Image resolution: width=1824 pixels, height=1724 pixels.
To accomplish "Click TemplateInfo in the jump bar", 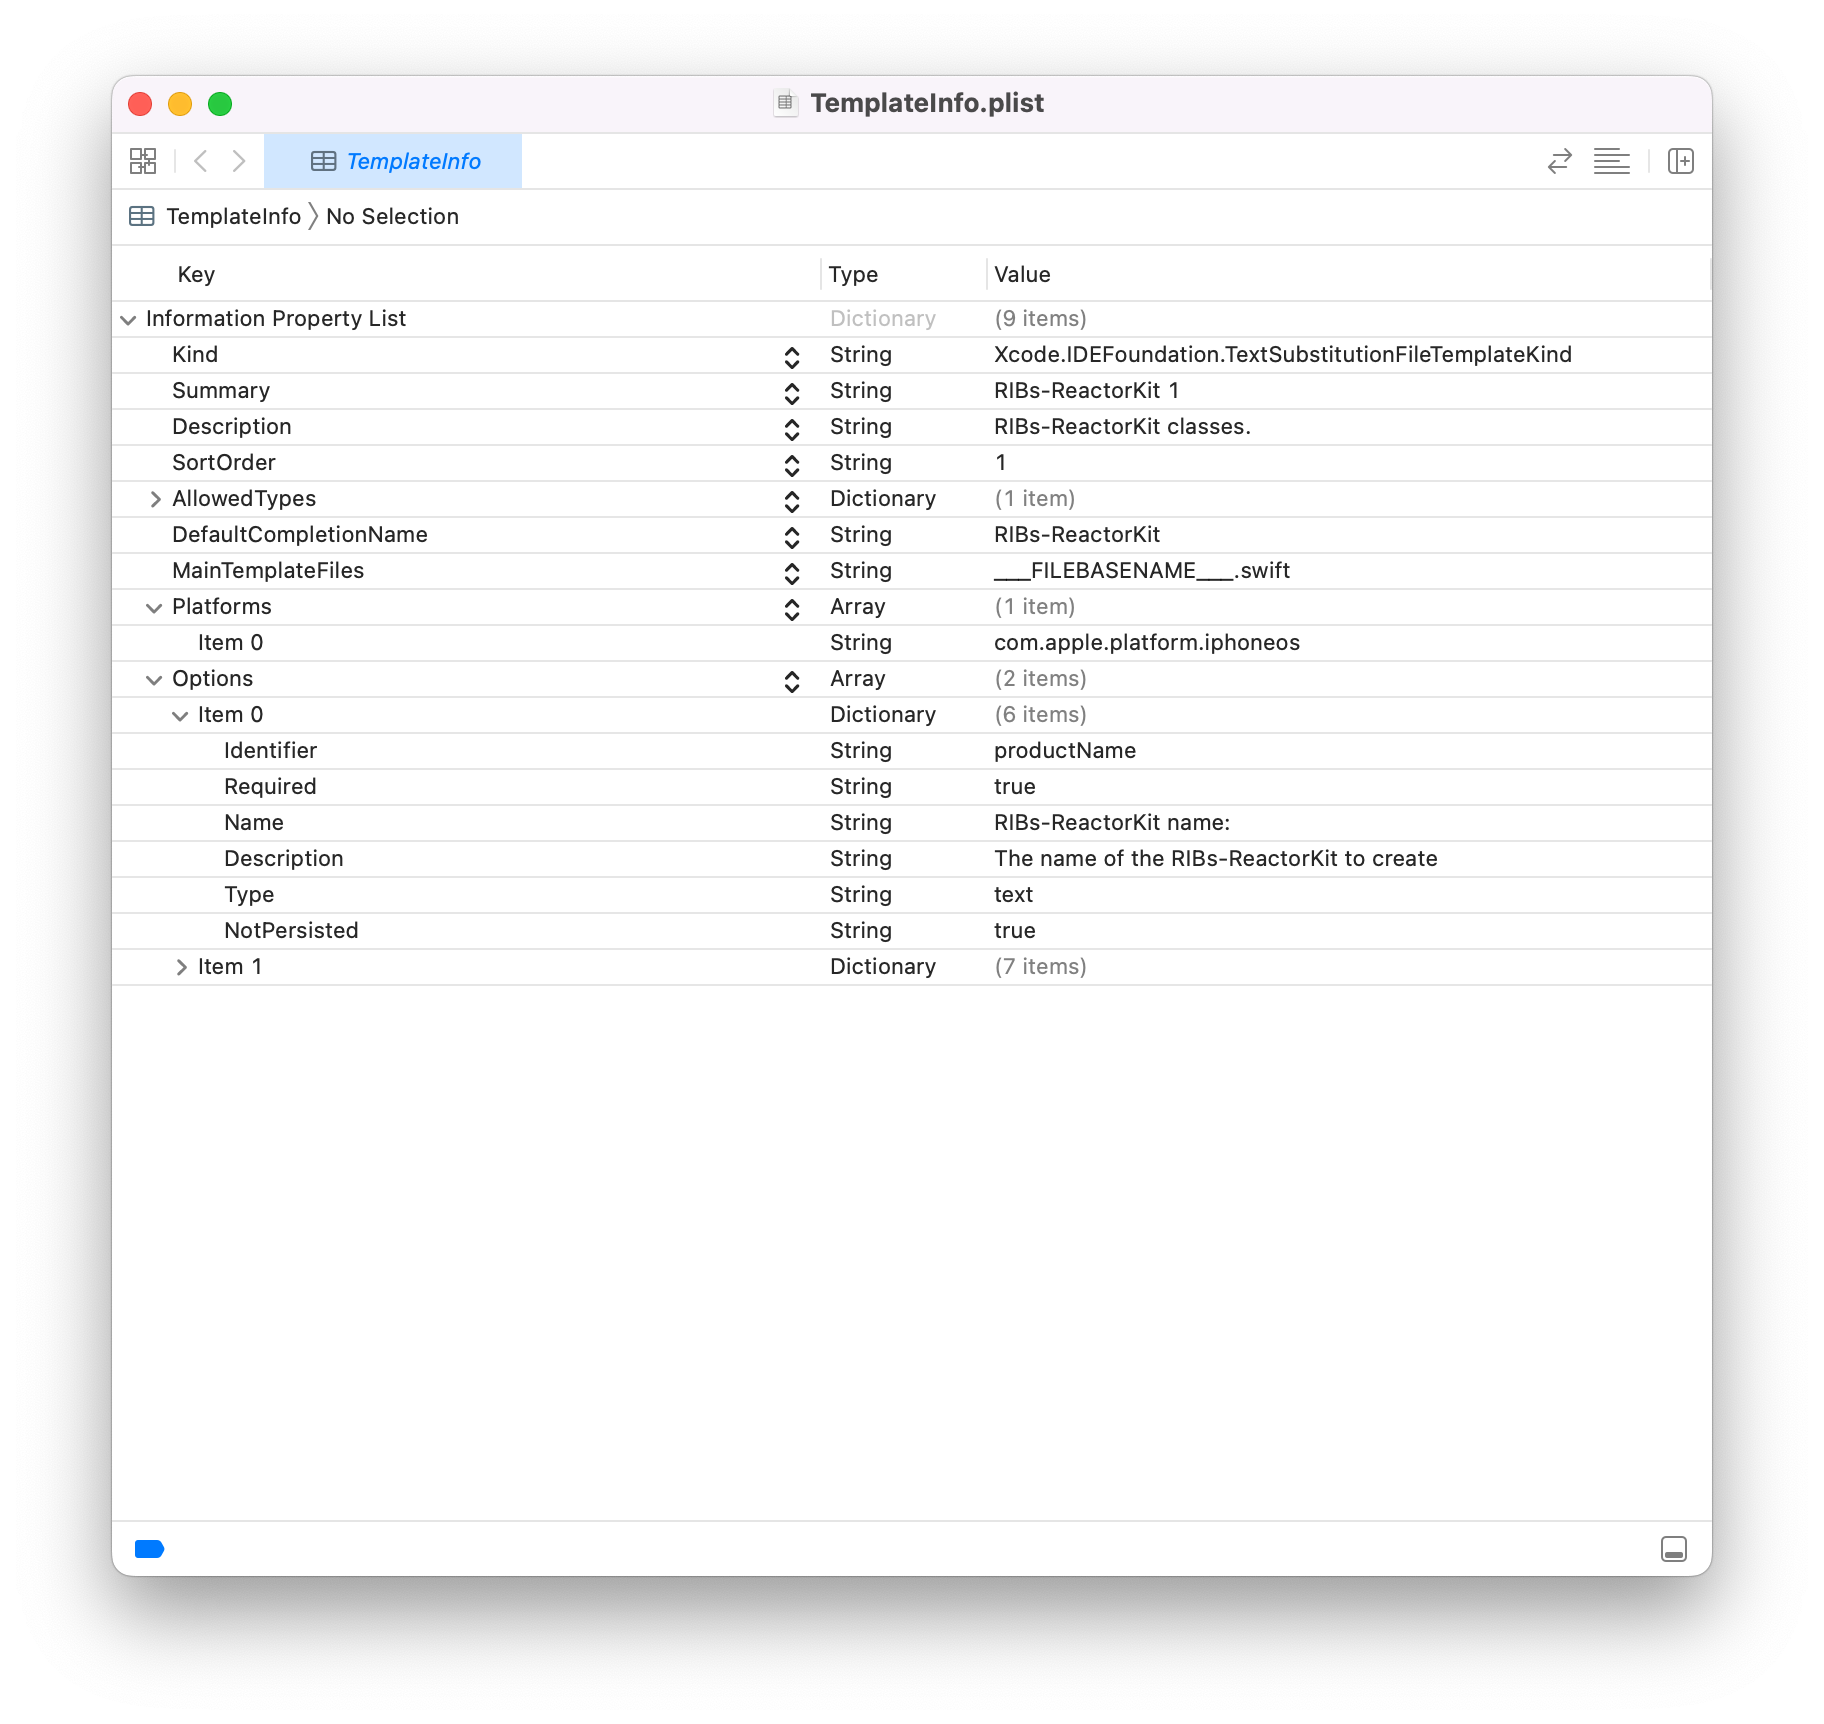I will click(233, 216).
